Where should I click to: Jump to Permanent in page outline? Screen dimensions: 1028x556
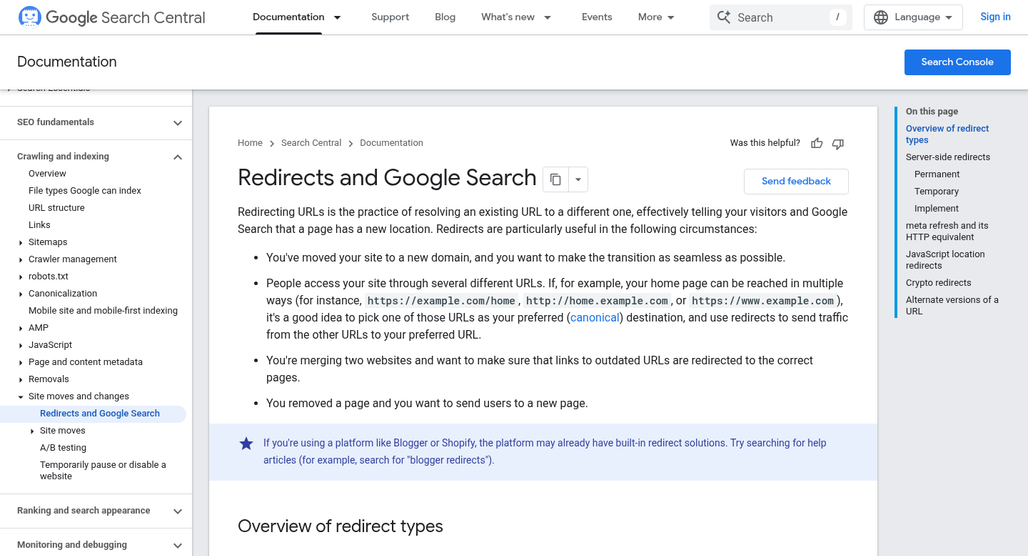[x=937, y=174]
